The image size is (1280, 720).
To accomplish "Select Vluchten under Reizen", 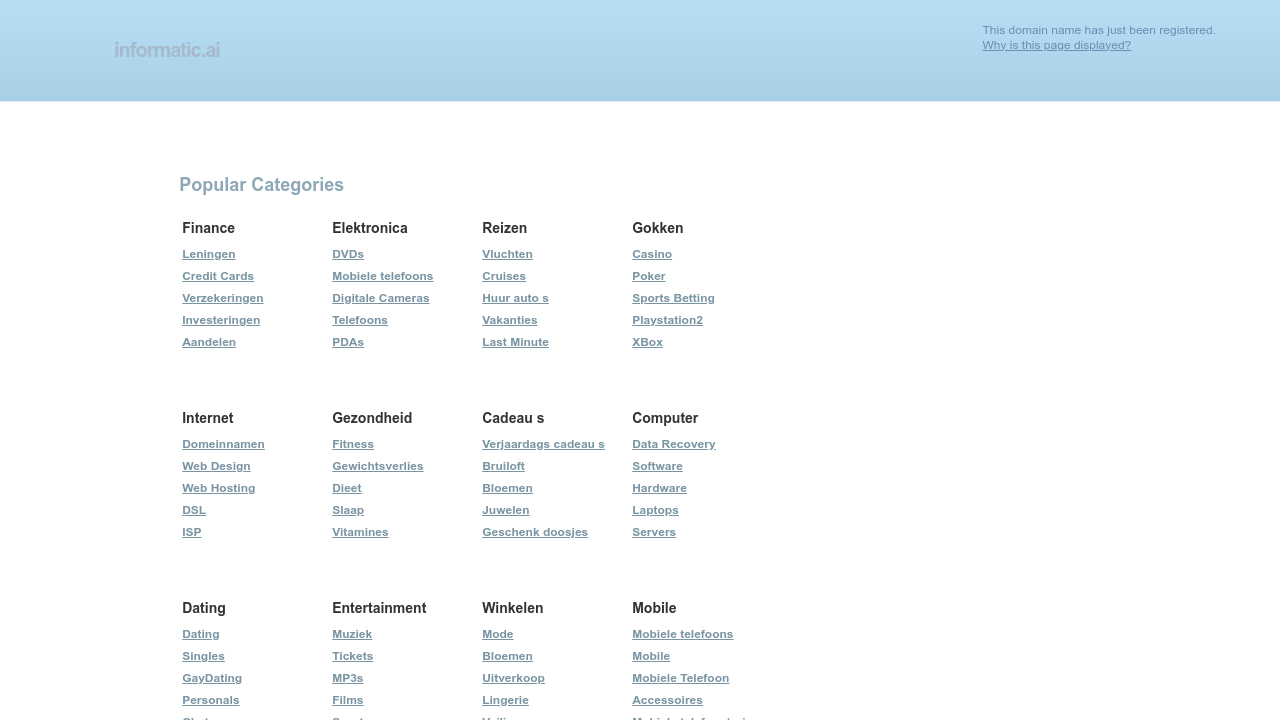I will pos(507,254).
